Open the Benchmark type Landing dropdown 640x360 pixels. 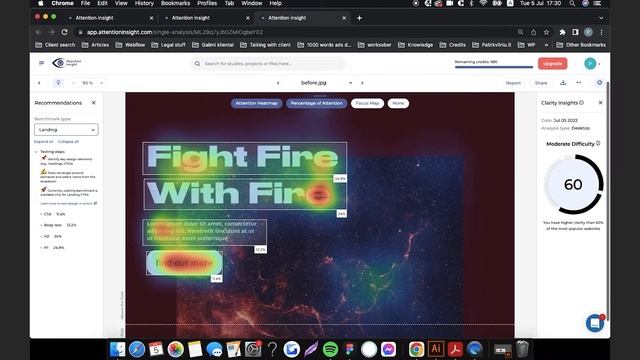pos(66,130)
